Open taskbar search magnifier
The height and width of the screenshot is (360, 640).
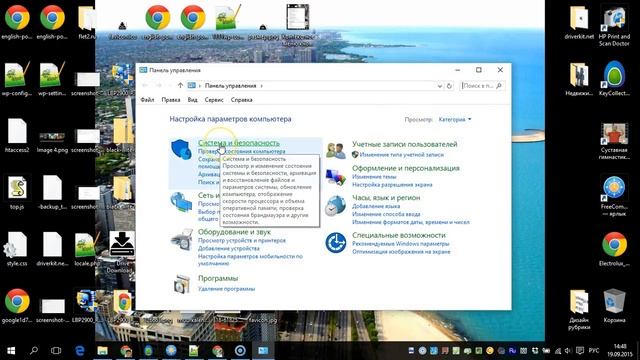[x=34, y=351]
